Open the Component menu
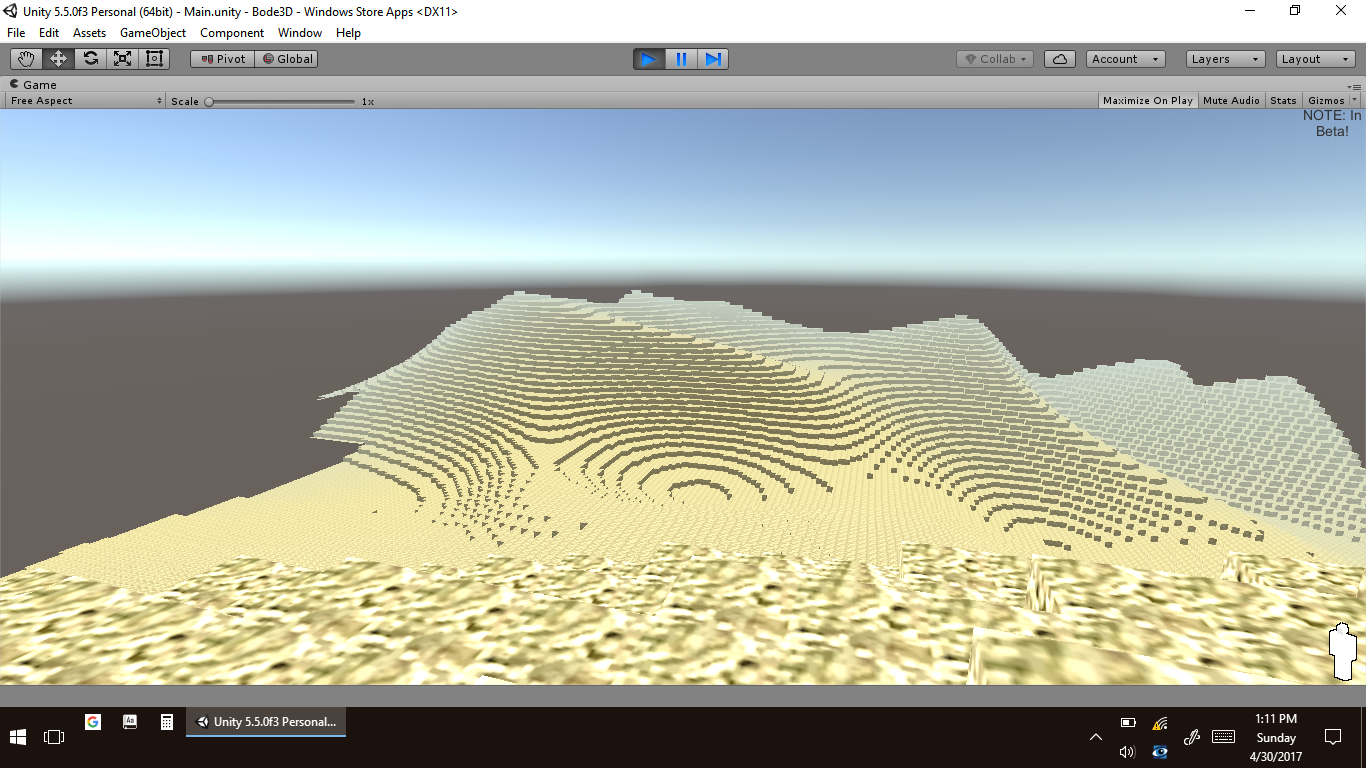This screenshot has height=768, width=1366. [232, 33]
